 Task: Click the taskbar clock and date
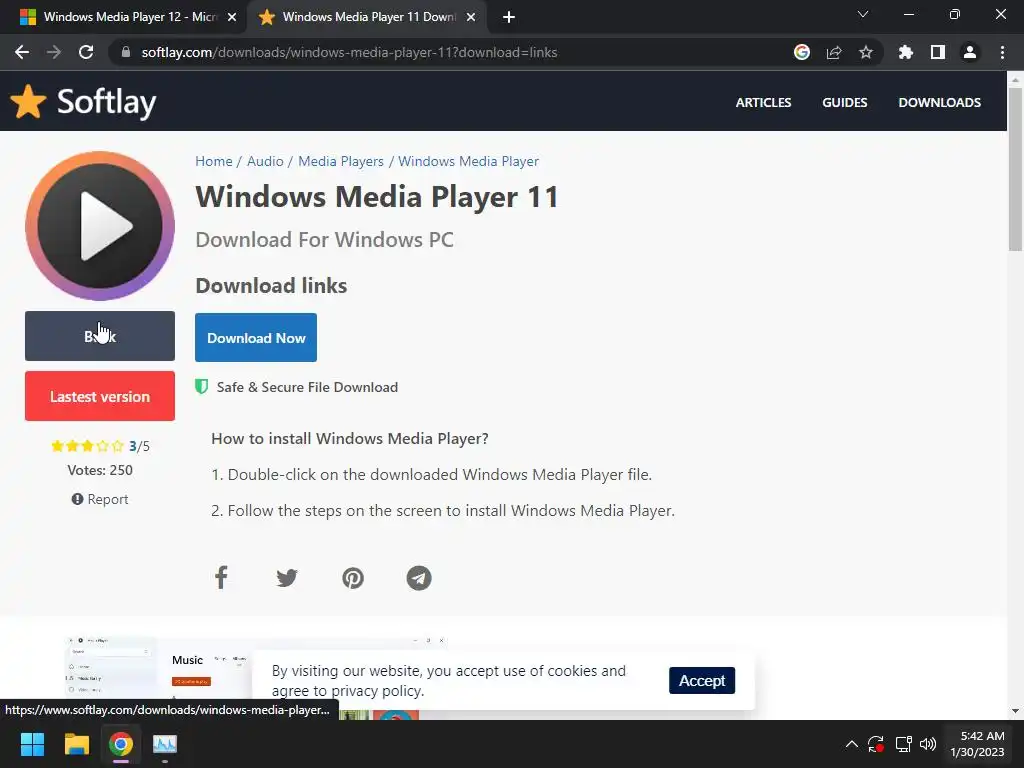coord(978,744)
